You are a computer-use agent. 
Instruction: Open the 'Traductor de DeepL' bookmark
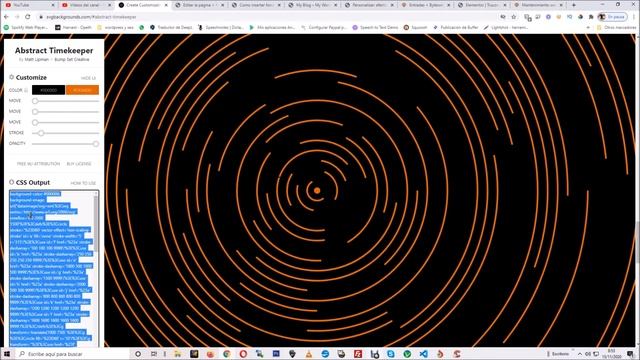171,27
